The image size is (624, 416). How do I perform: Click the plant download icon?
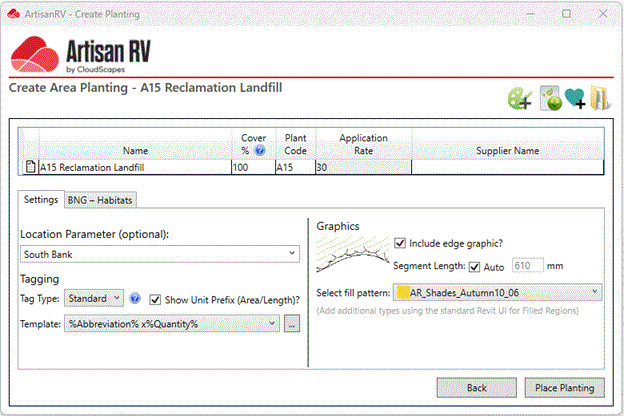click(551, 98)
